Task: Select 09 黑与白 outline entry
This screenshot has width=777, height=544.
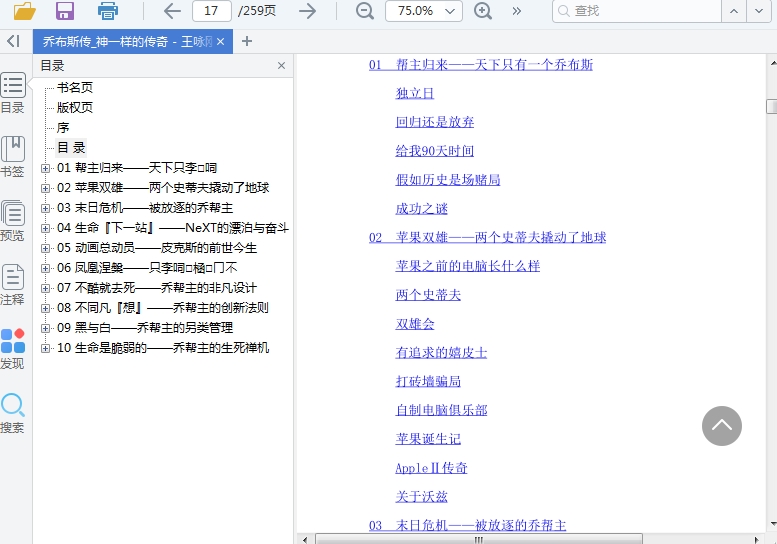Action: coord(145,328)
